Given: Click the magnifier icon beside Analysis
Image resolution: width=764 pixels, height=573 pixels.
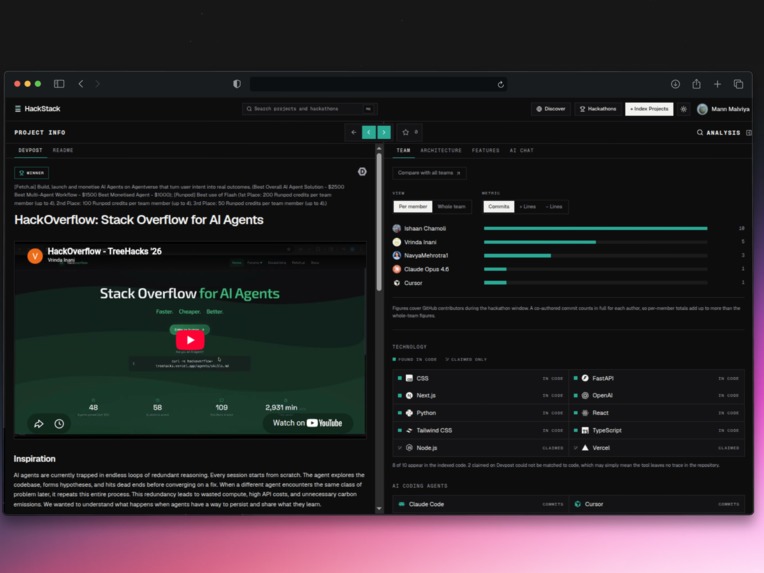Looking at the screenshot, I should (700, 132).
